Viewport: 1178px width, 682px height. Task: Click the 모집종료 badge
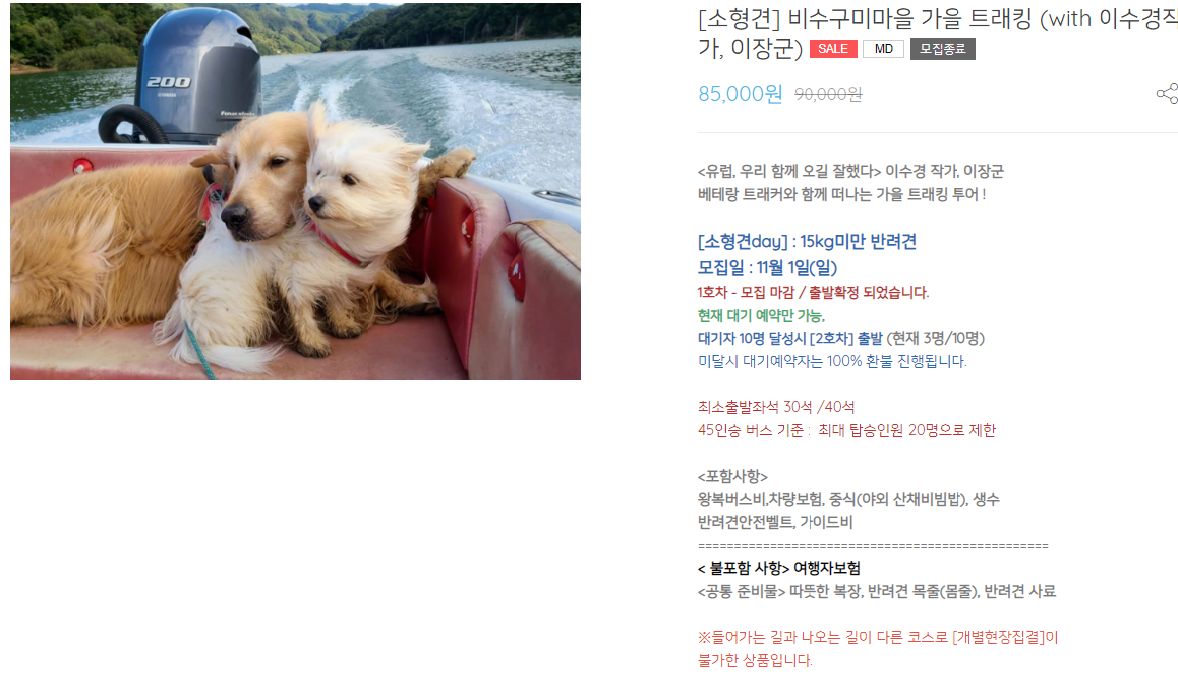943,49
